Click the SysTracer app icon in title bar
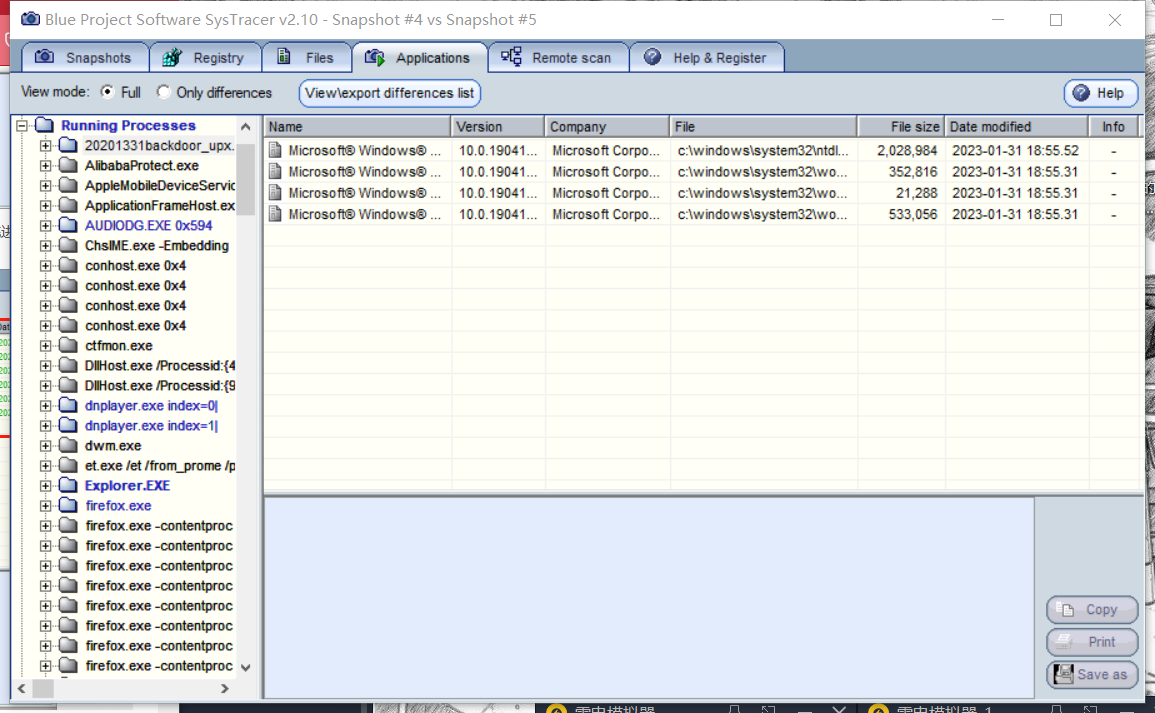This screenshot has width=1155, height=713. [30, 19]
